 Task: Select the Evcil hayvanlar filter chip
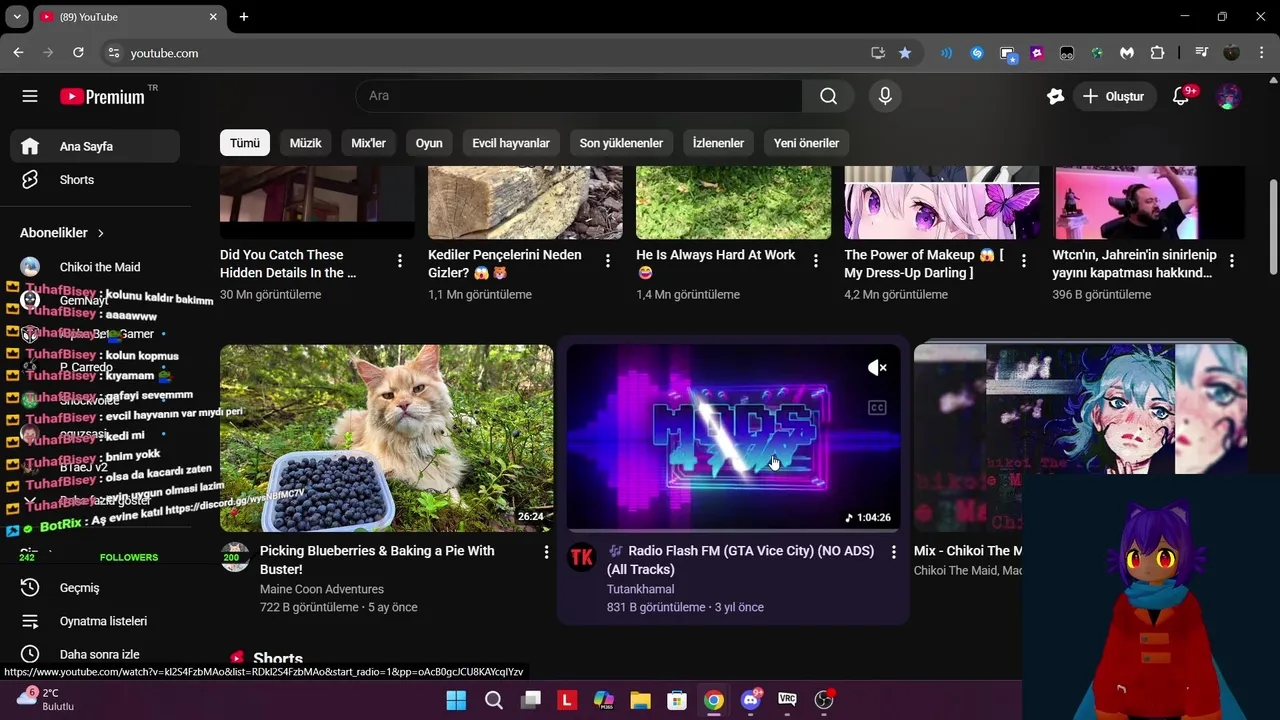511,143
